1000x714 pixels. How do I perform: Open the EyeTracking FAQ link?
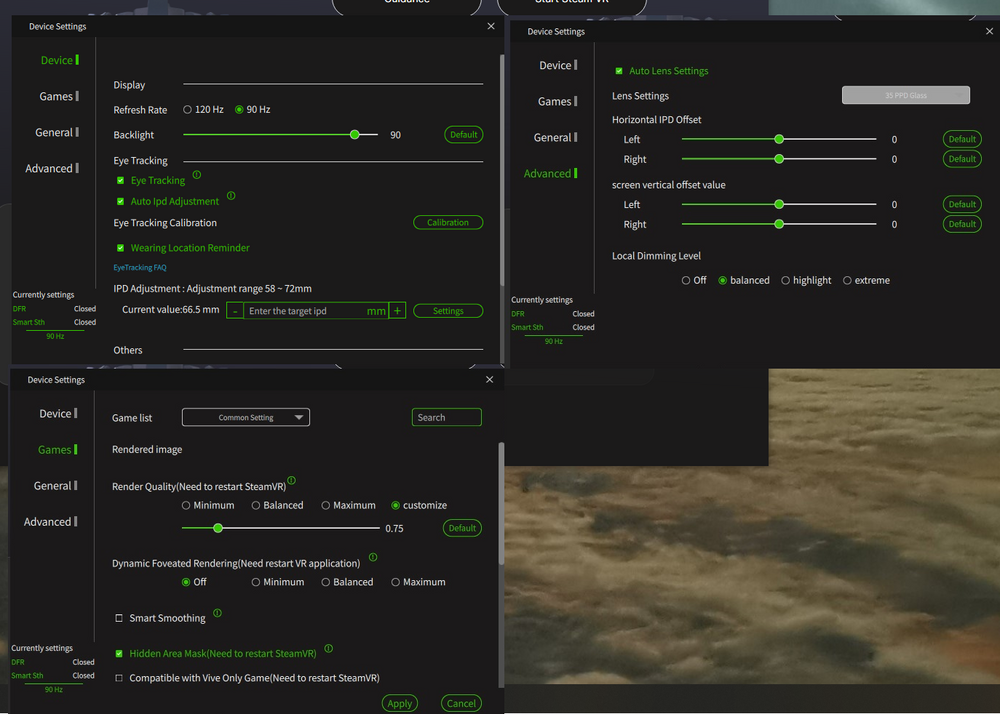click(x=139, y=267)
